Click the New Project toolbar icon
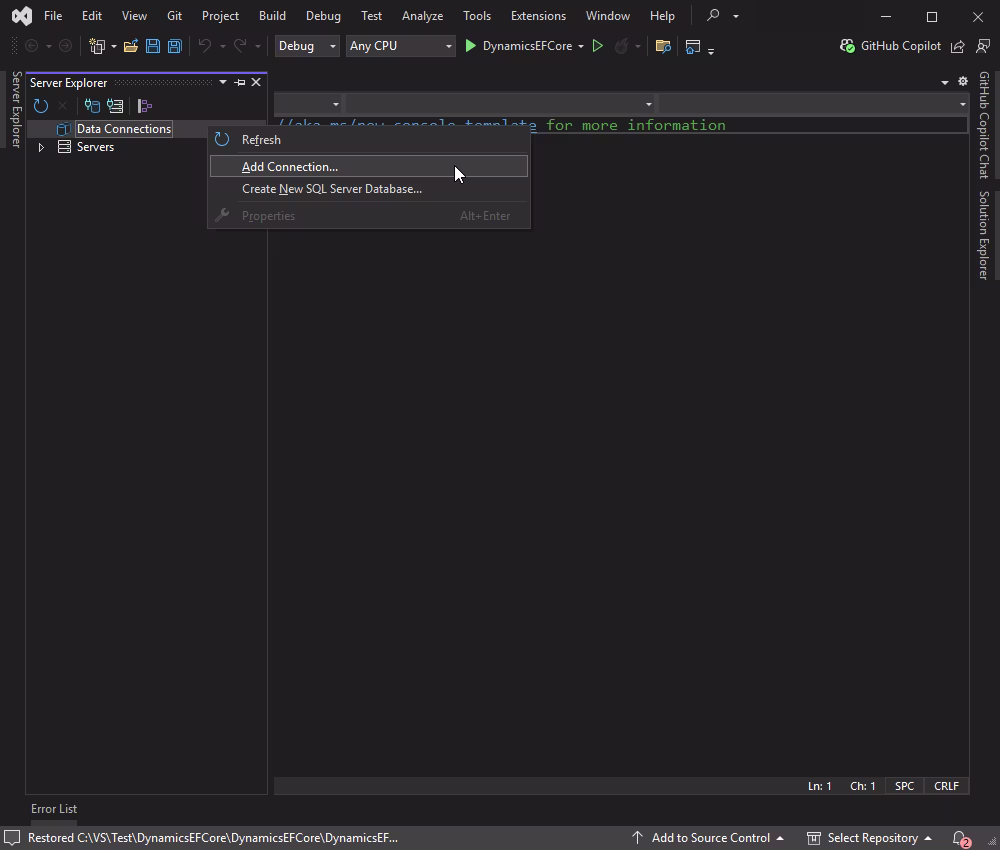Image resolution: width=1000 pixels, height=850 pixels. [x=97, y=46]
